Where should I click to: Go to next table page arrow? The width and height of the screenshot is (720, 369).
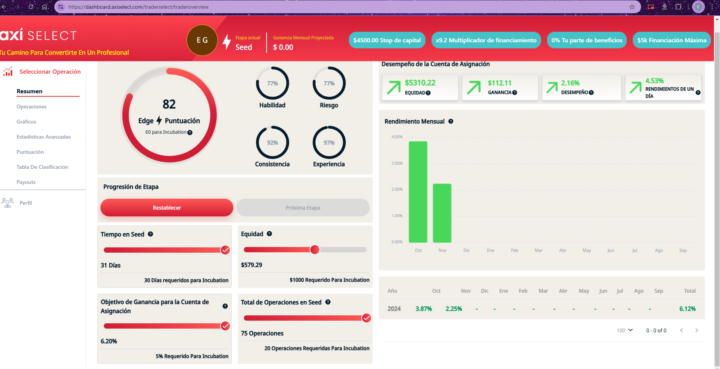pyautogui.click(x=696, y=330)
